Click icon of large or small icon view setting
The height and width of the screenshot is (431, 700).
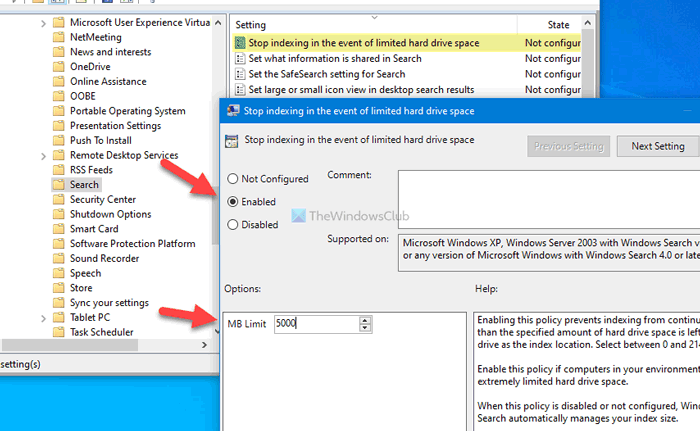pyautogui.click(x=240, y=90)
